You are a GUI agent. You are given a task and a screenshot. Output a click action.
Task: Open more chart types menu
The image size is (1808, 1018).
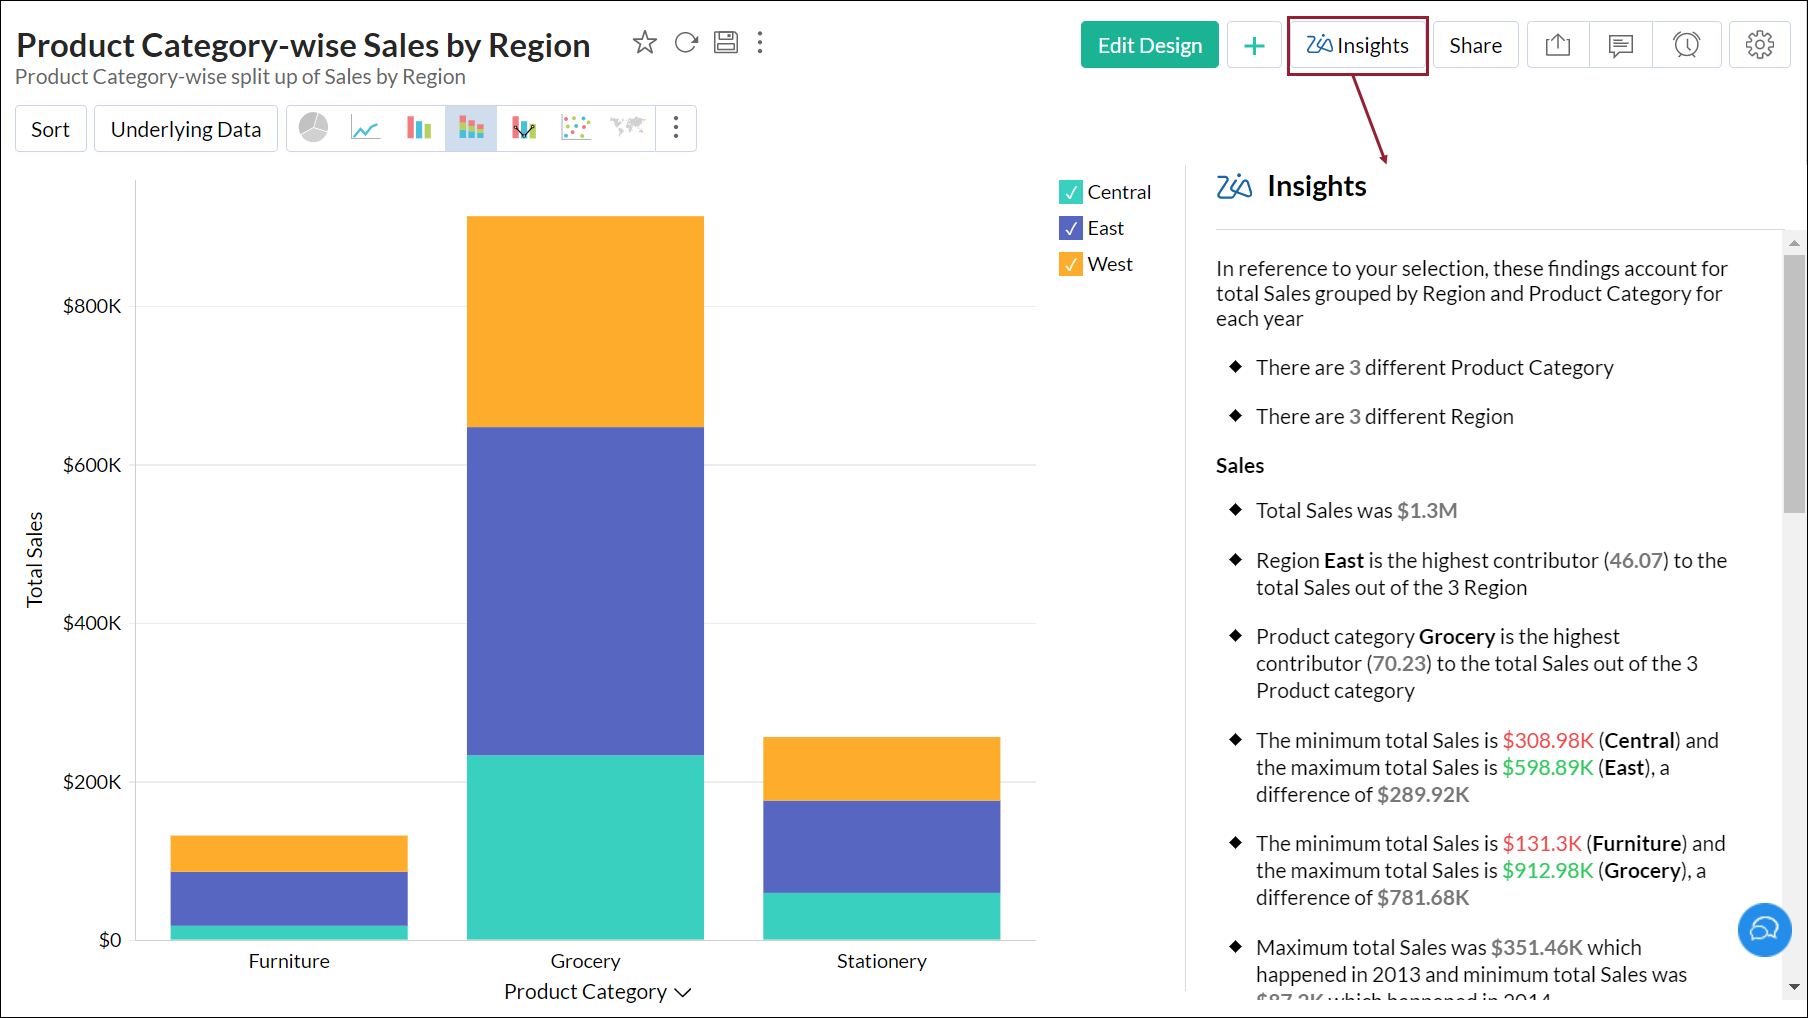(676, 128)
